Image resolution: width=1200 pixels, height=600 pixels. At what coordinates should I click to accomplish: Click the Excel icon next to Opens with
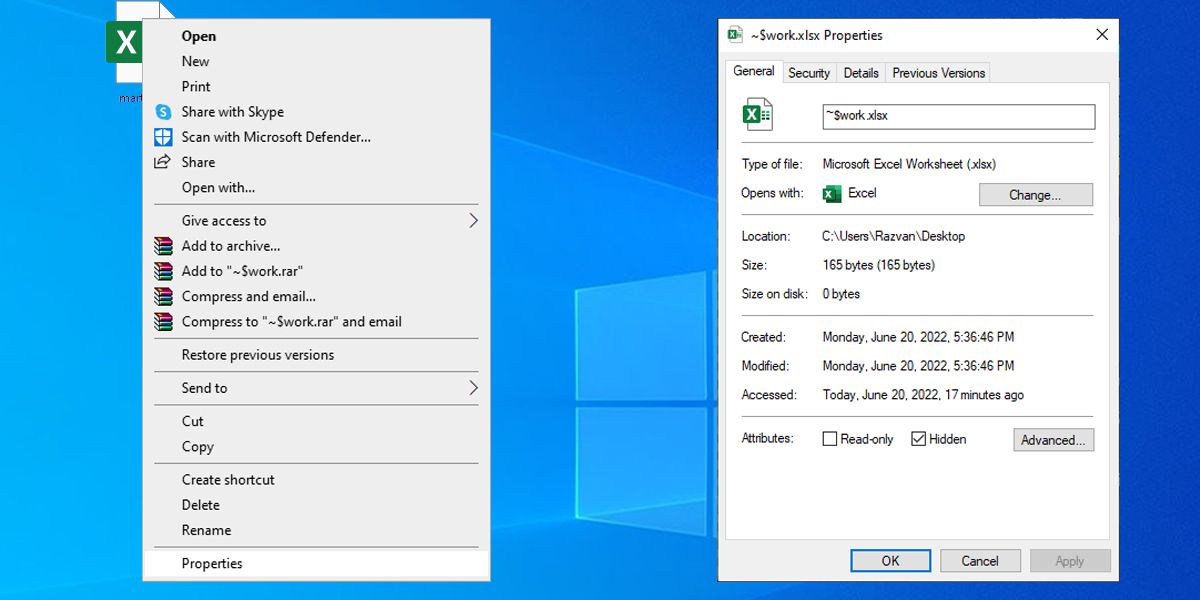[x=831, y=194]
